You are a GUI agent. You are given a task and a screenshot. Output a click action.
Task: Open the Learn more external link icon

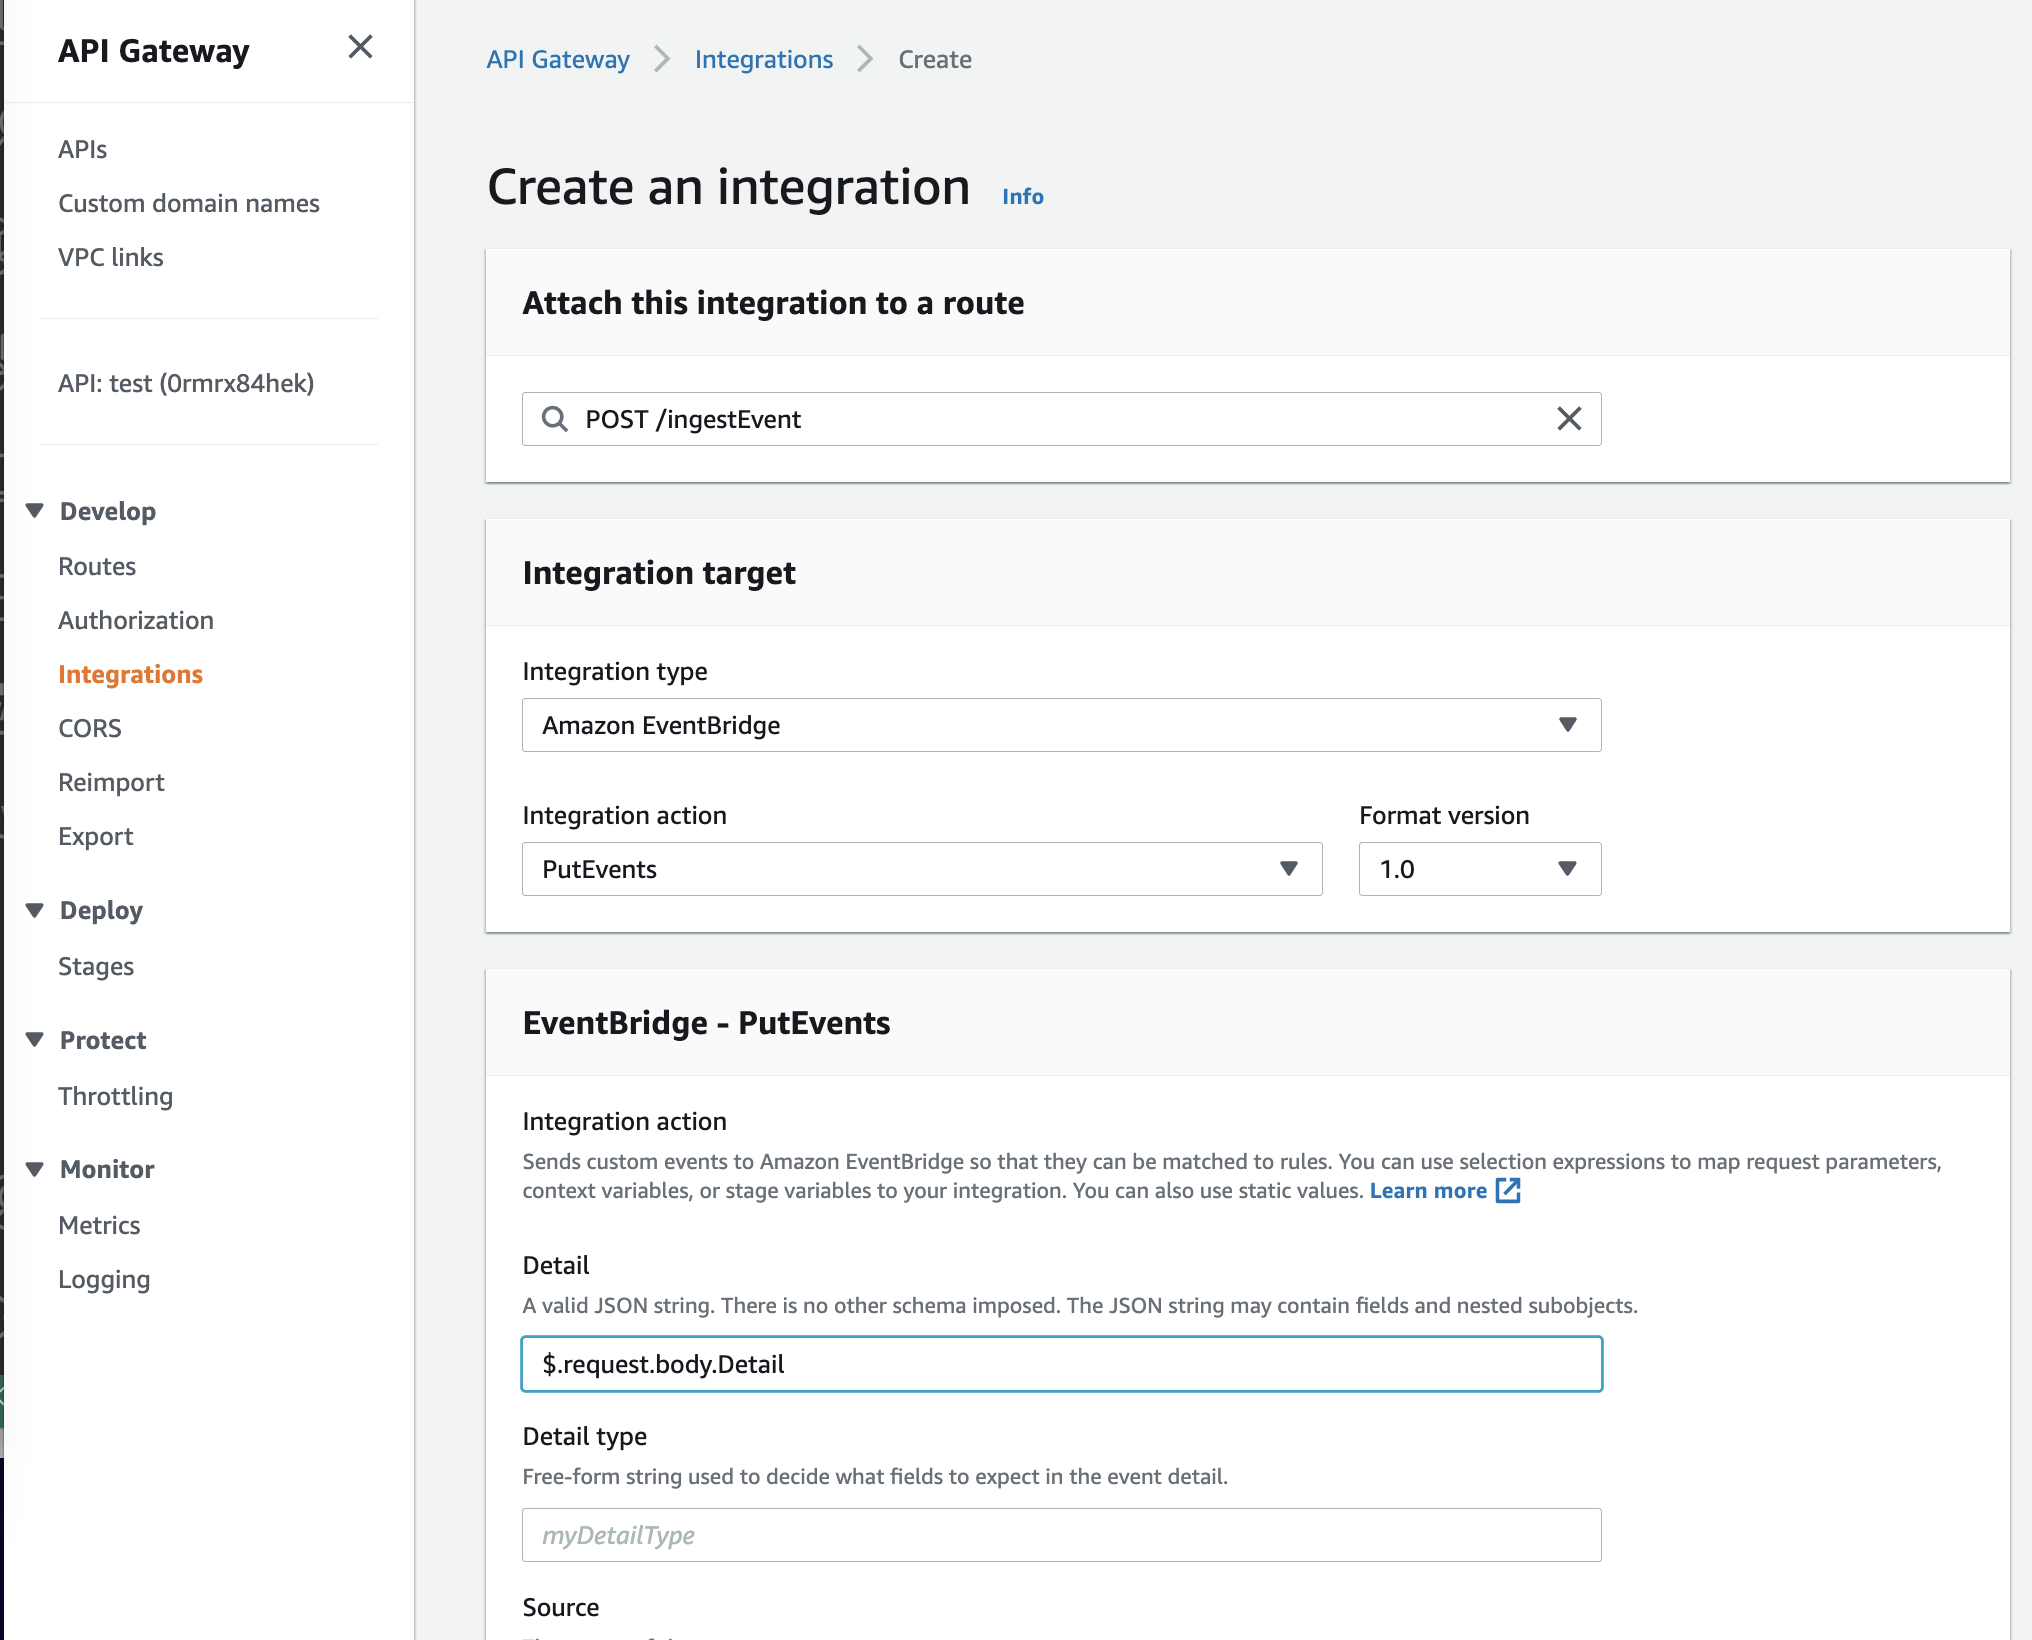tap(1508, 1190)
